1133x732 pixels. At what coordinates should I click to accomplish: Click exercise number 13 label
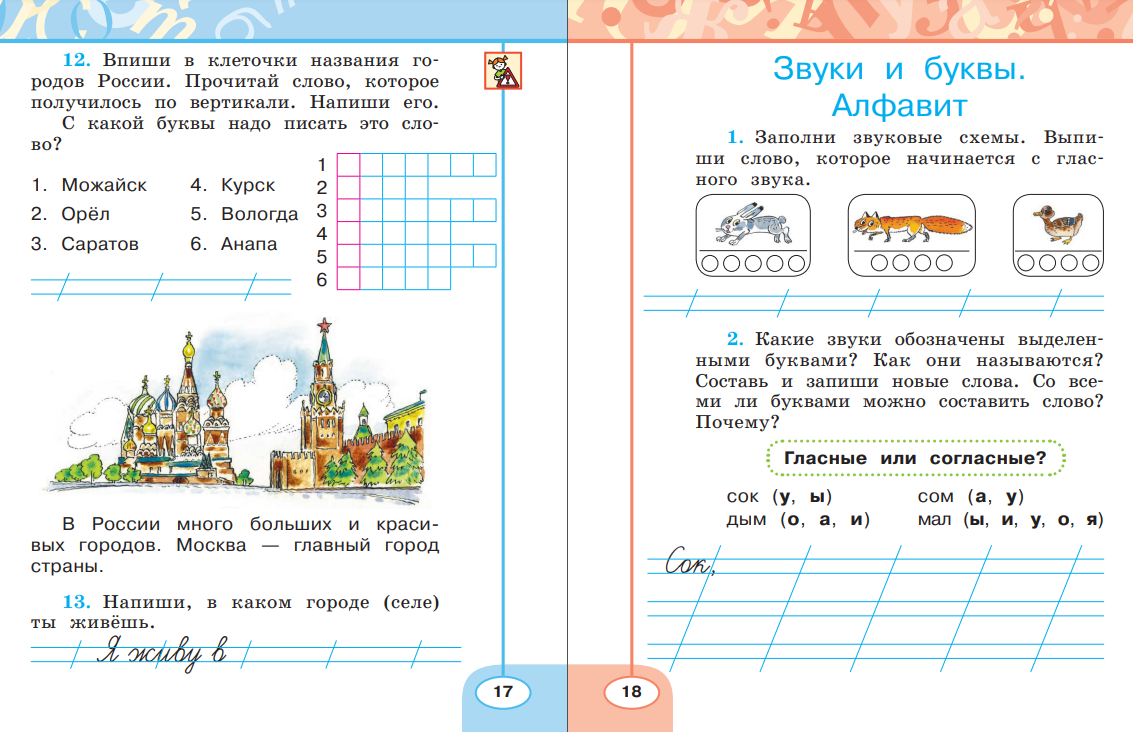(77, 602)
